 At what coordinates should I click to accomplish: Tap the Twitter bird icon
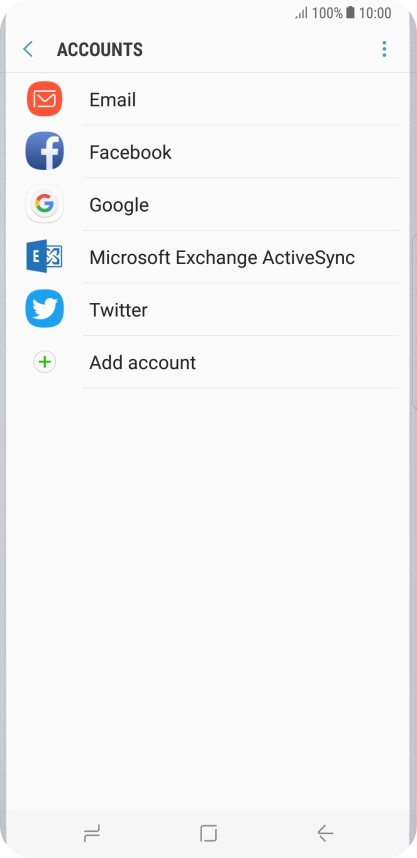pos(44,309)
